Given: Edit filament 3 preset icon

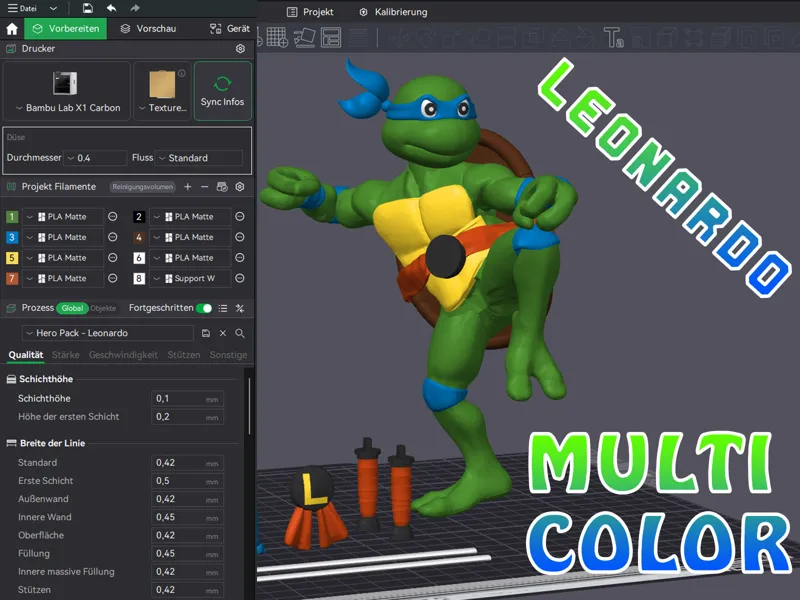Looking at the screenshot, I should tap(113, 237).
